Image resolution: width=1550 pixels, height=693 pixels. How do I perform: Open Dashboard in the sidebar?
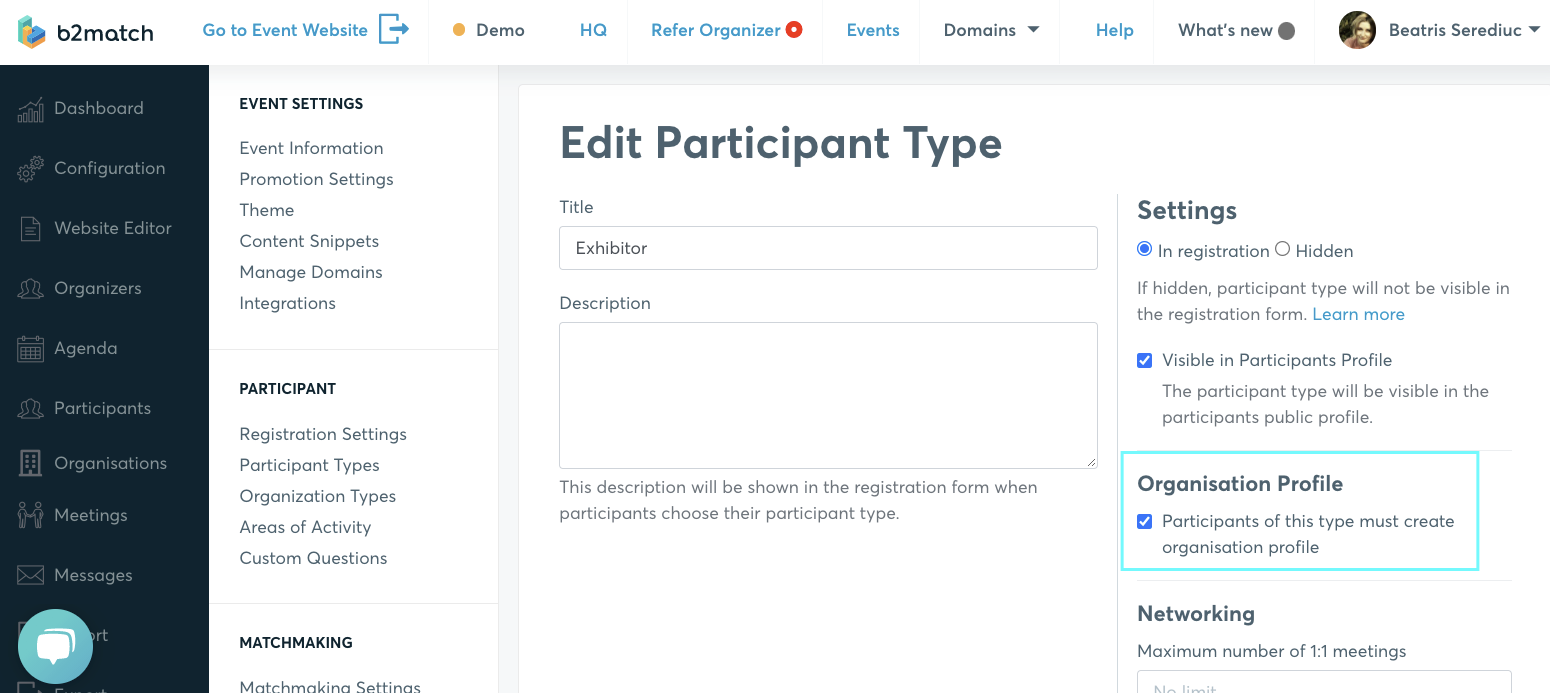[x=99, y=108]
